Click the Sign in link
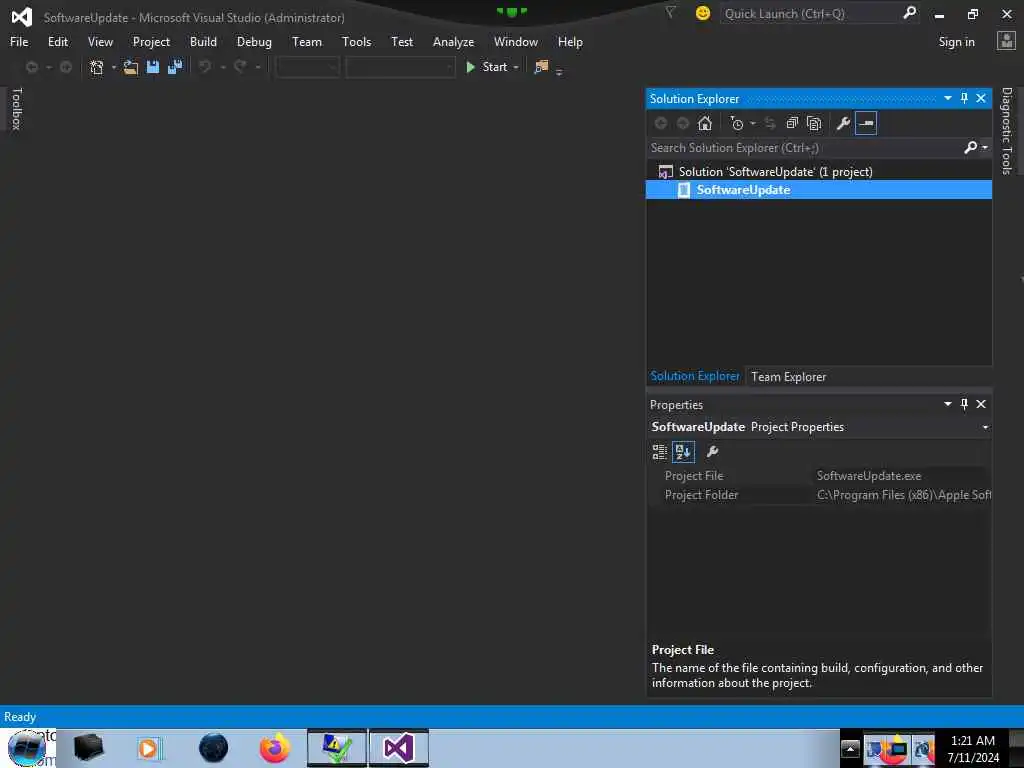This screenshot has width=1024, height=768. tap(956, 42)
